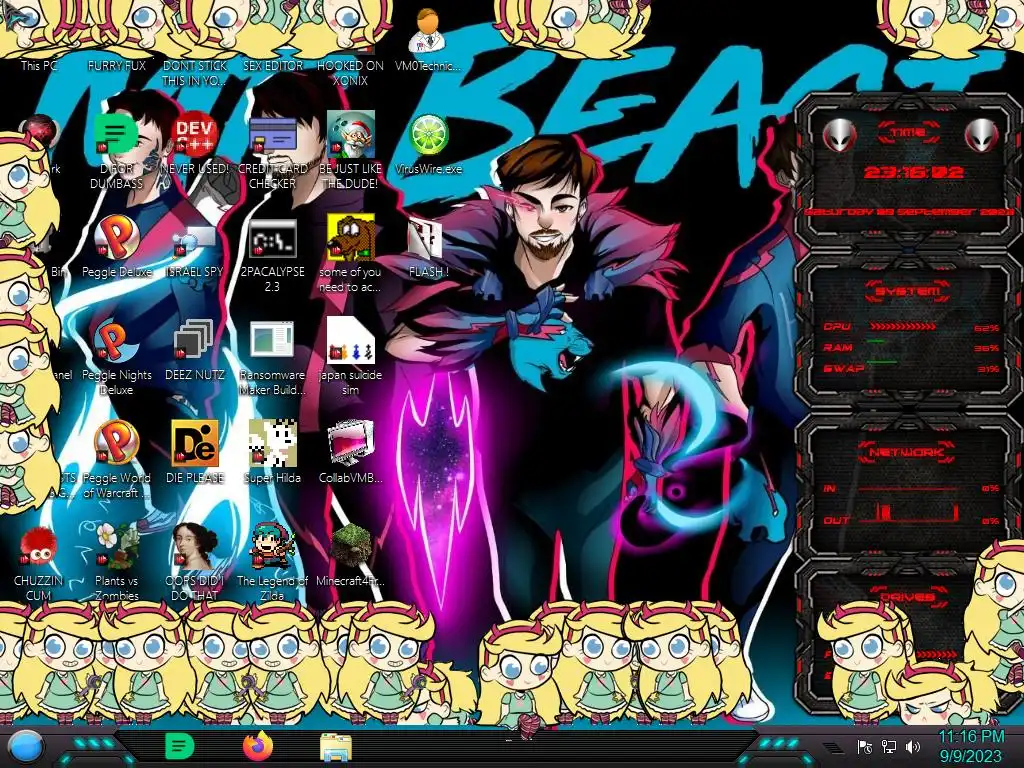Screen dimensions: 1024x768
Task: Open the network tray icon
Action: tap(889, 746)
